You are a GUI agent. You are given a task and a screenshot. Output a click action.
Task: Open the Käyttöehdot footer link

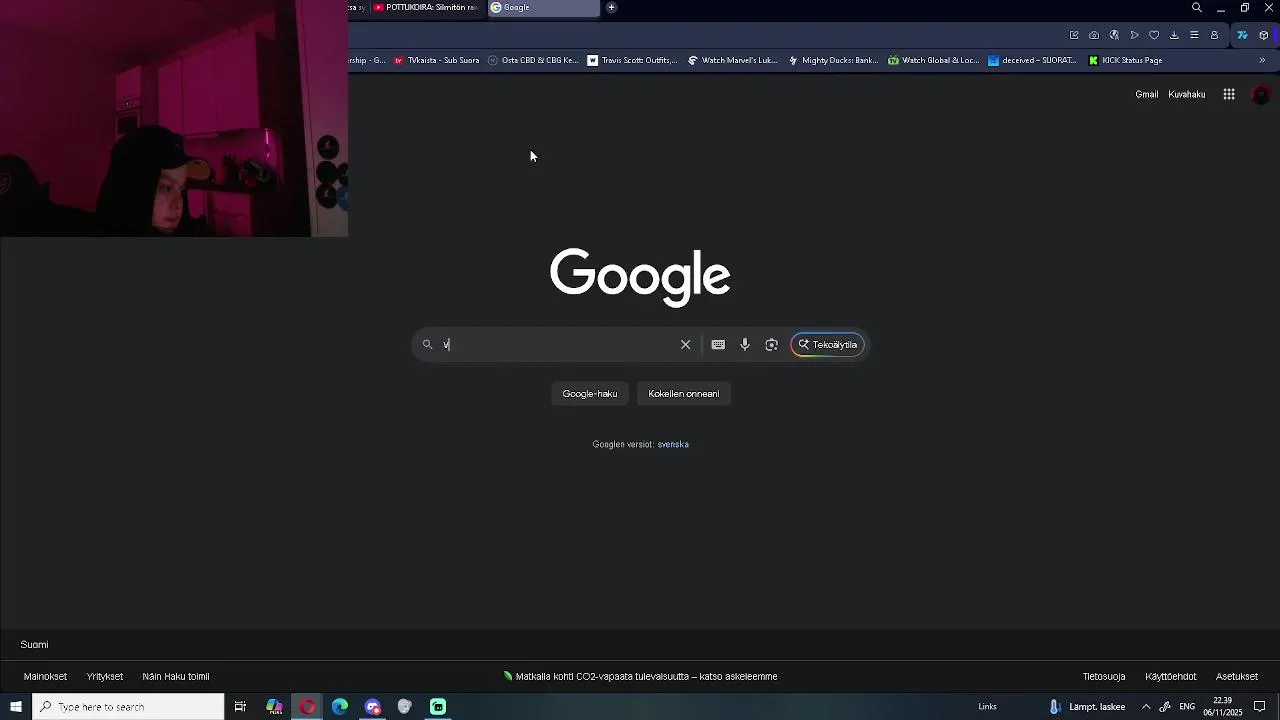click(1171, 676)
